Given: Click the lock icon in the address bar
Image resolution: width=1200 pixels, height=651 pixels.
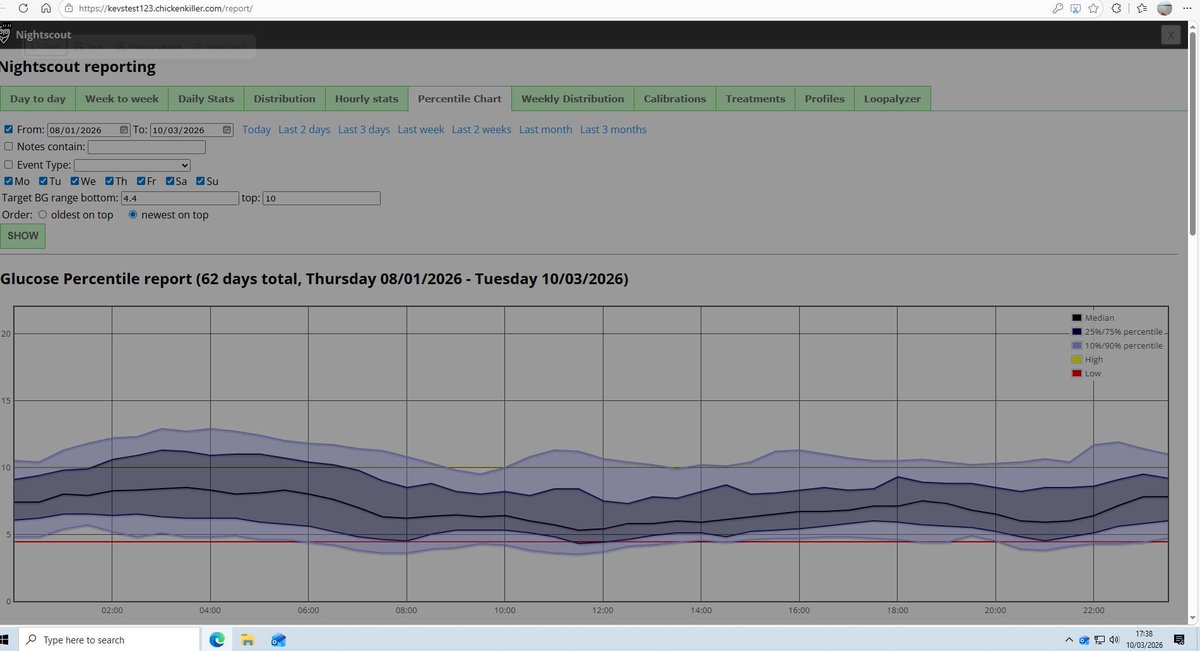Looking at the screenshot, I should click(69, 8).
